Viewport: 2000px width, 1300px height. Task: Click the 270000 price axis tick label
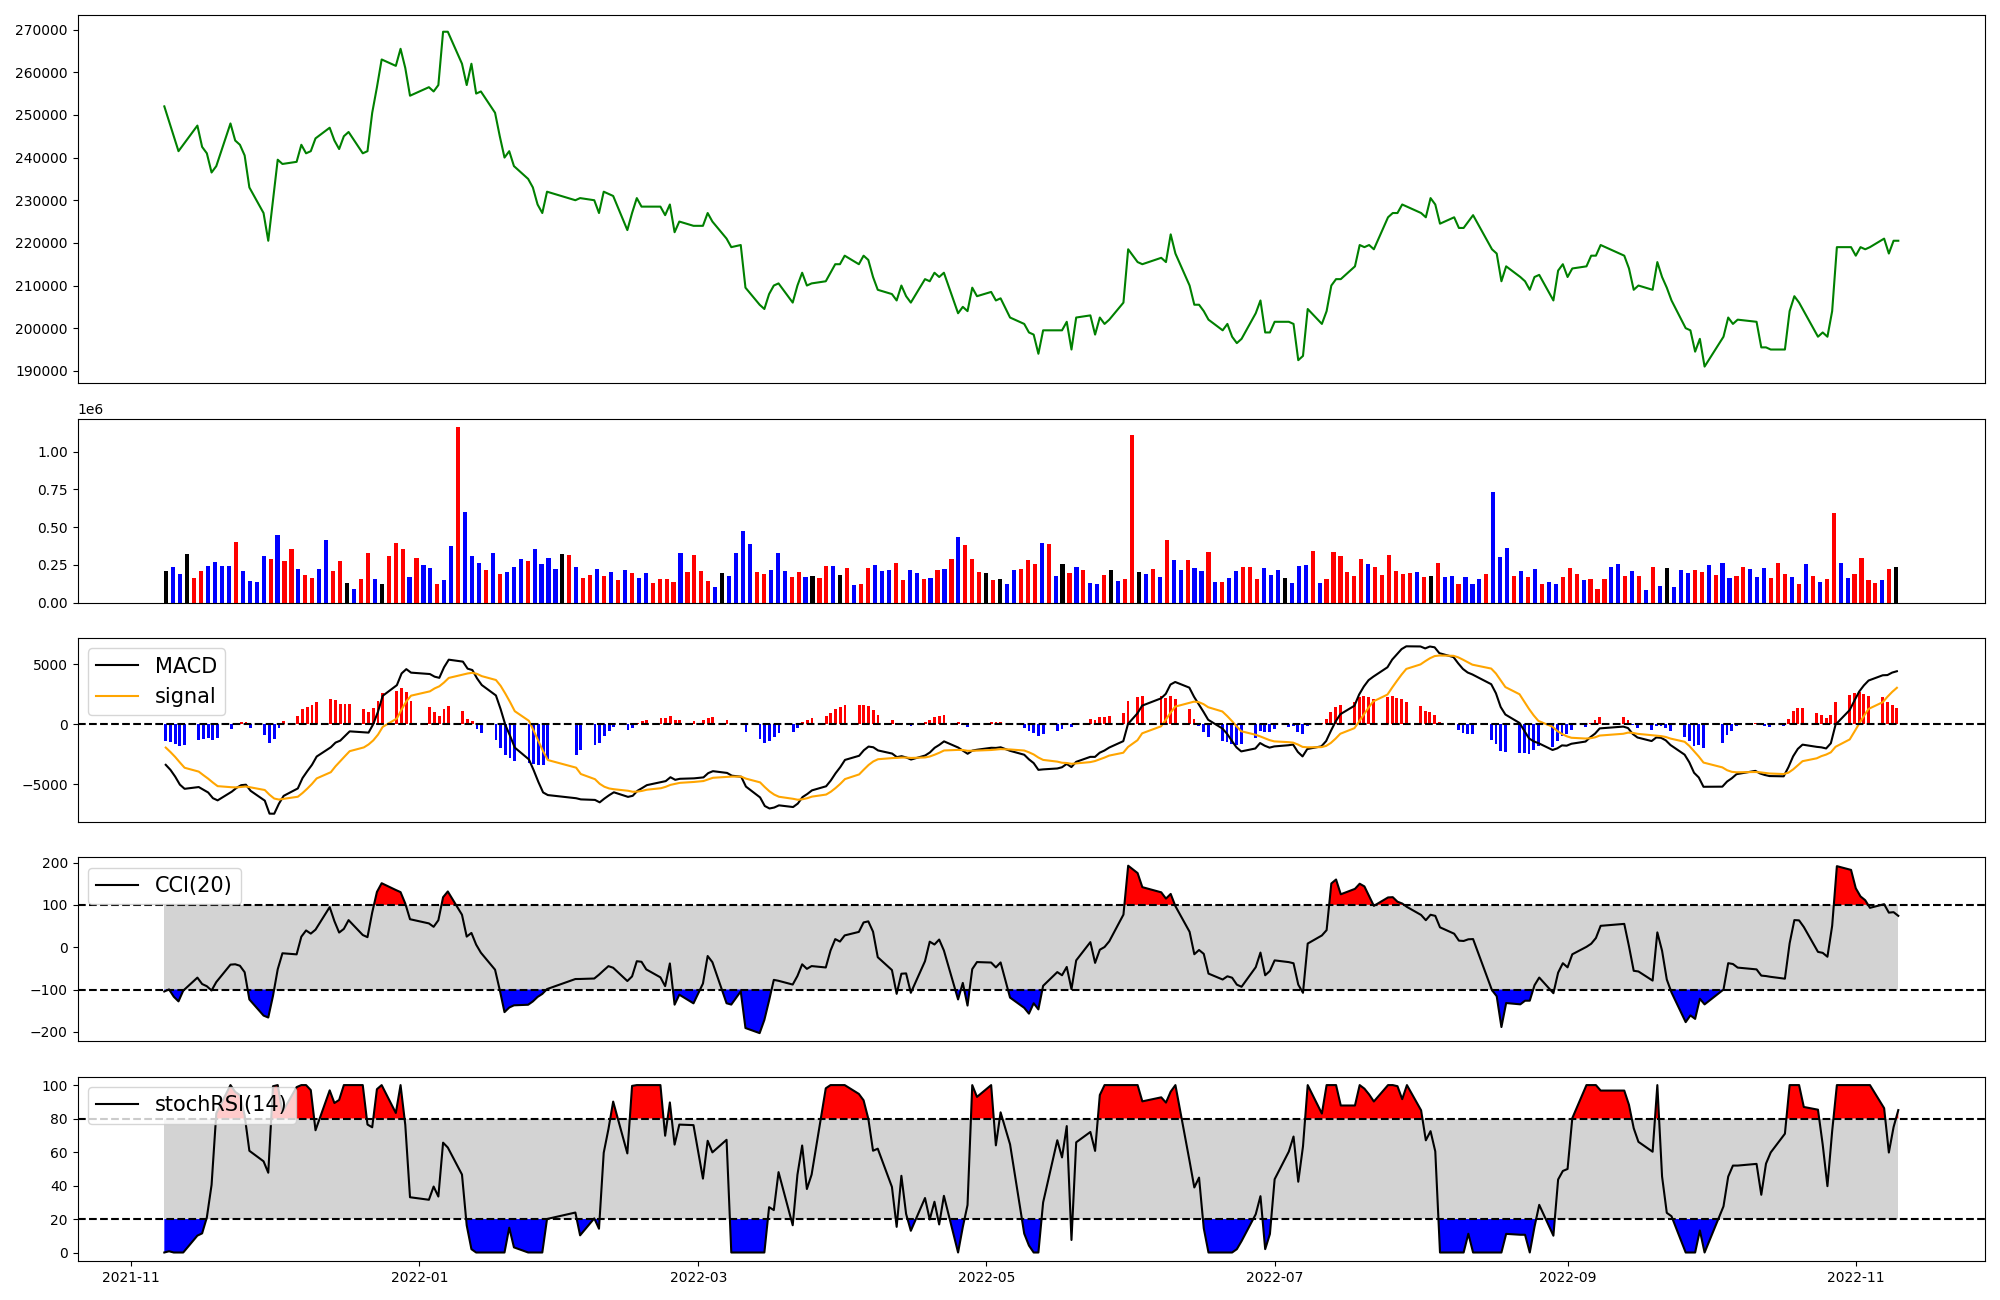click(x=41, y=30)
